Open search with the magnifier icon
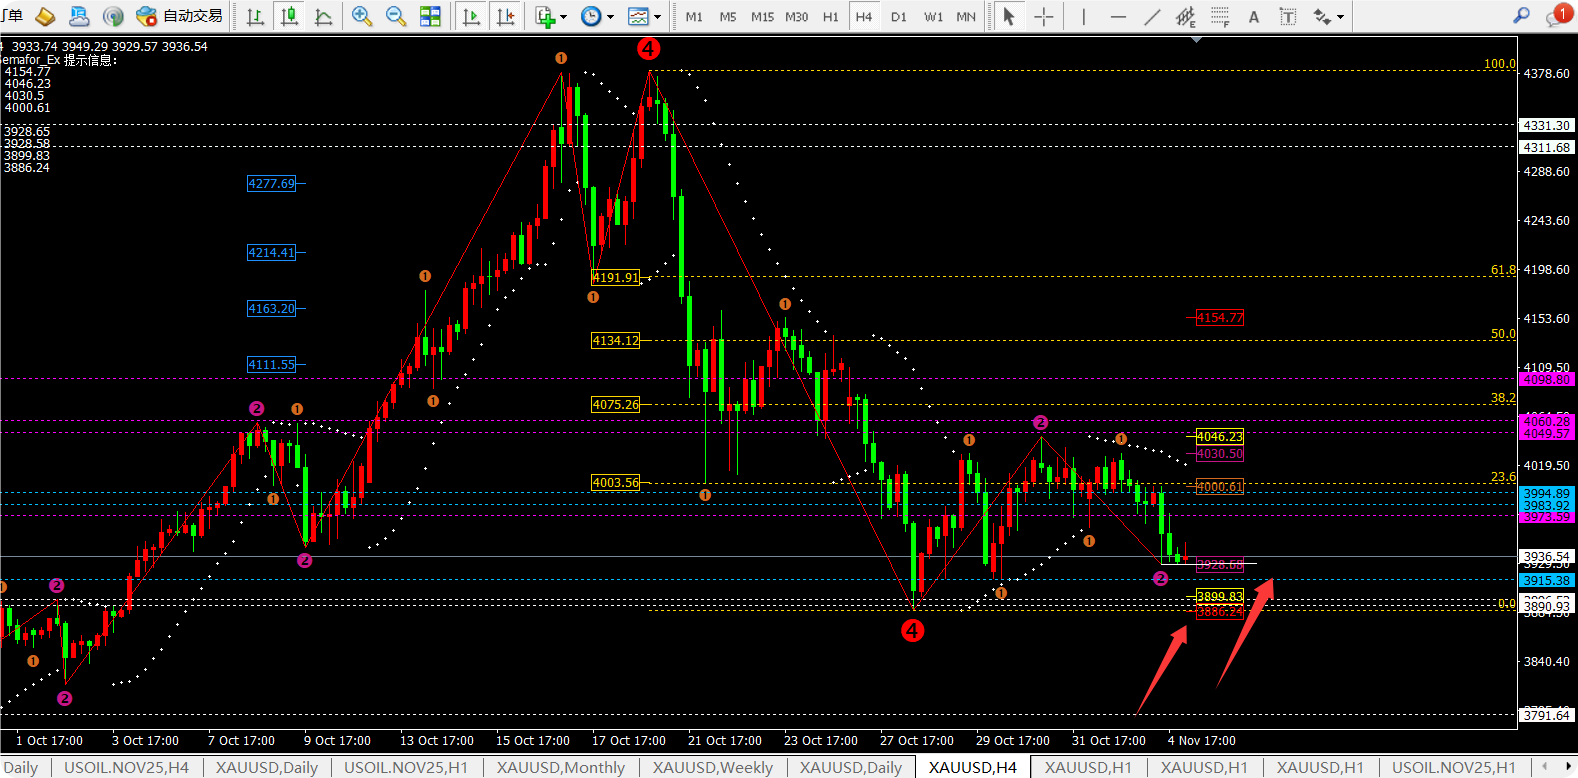This screenshot has height=778, width=1578. coord(1522,15)
